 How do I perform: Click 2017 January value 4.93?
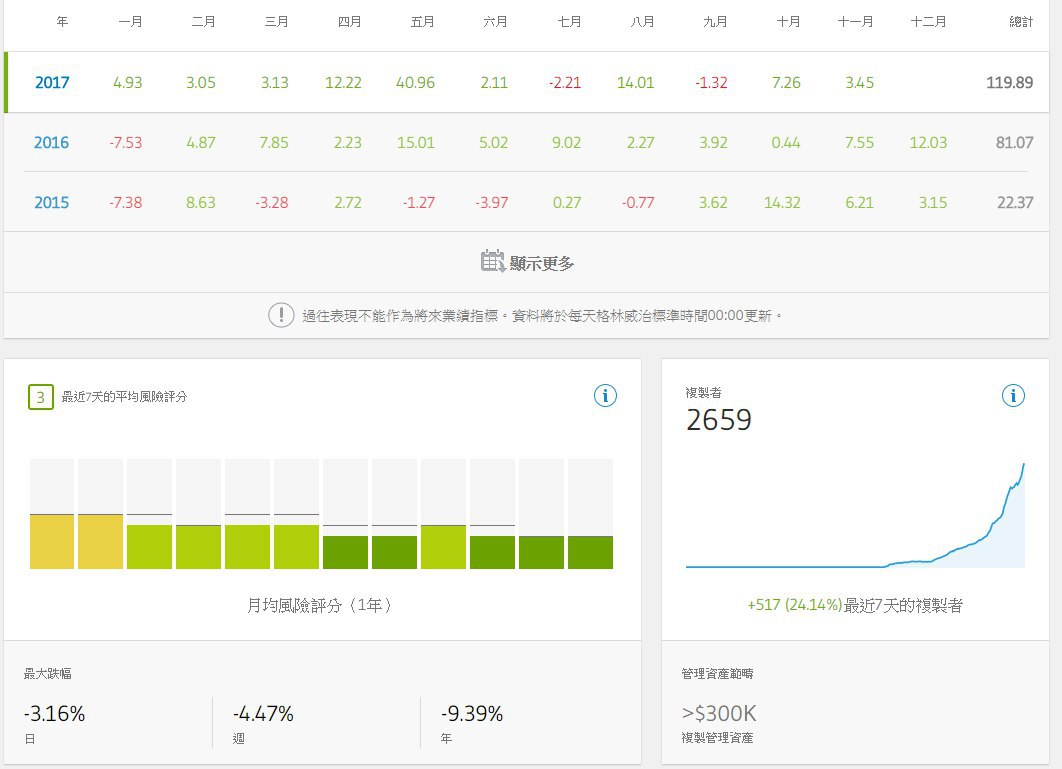127,83
